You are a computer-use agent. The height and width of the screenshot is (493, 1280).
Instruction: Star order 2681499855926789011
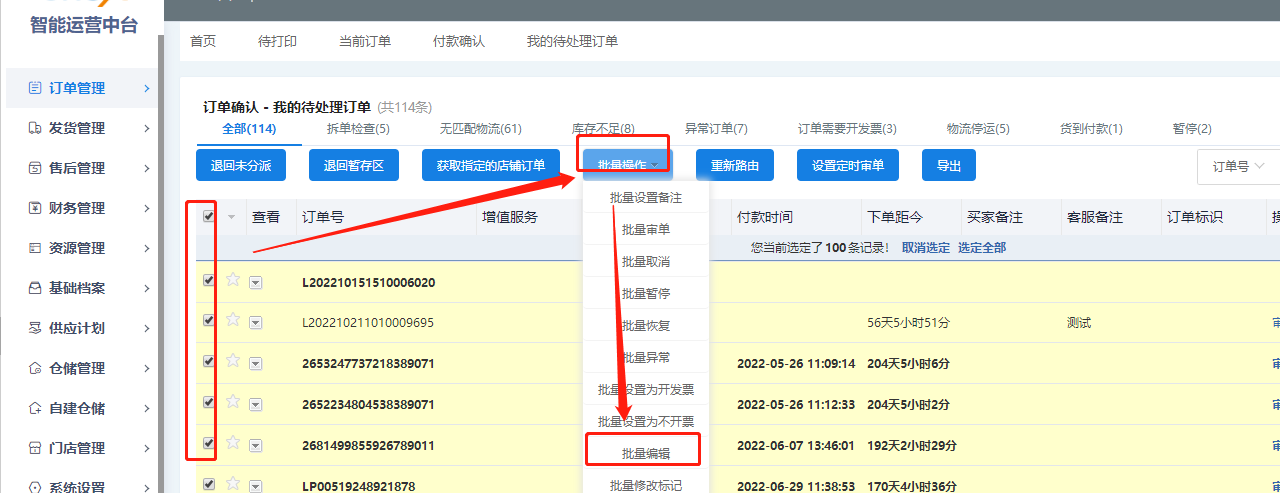pyautogui.click(x=233, y=443)
